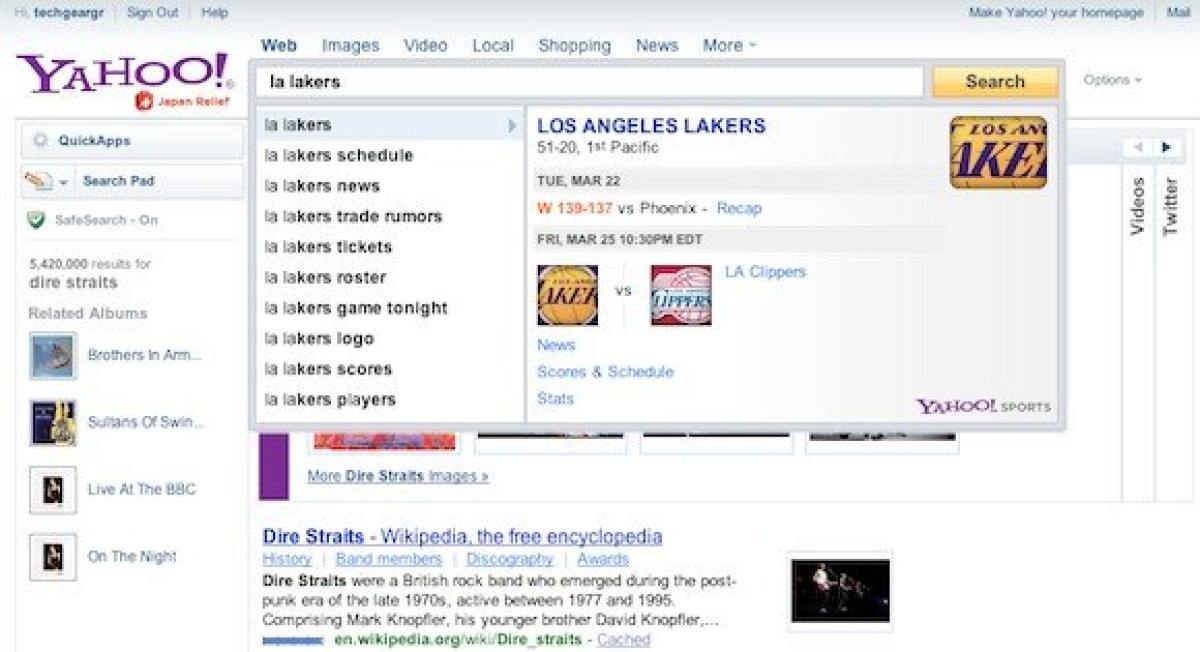
Task: Go to next carousel item arrow
Action: coord(1166,147)
